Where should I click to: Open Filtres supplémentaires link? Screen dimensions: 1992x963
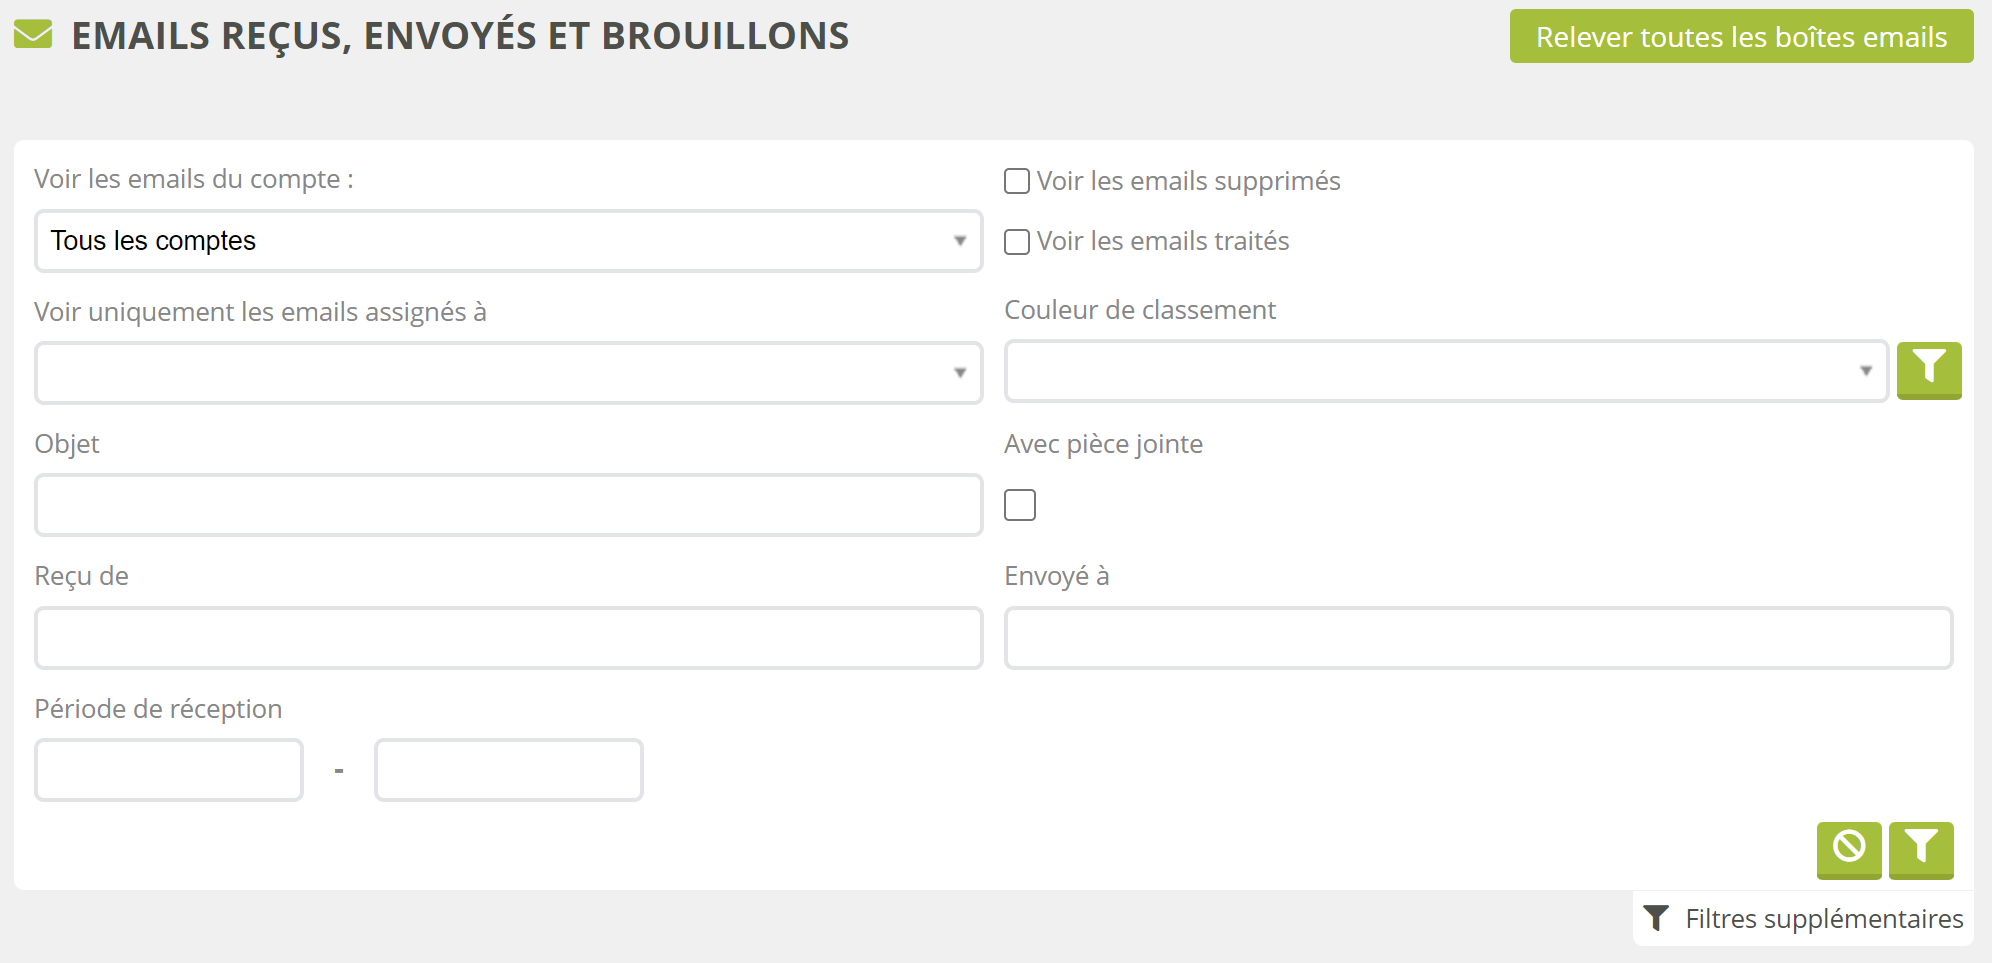(x=1823, y=918)
